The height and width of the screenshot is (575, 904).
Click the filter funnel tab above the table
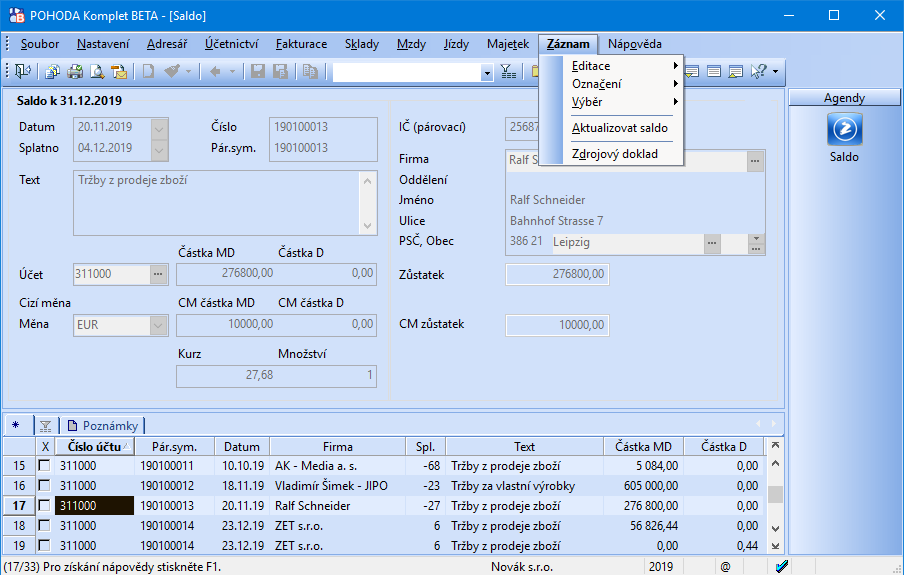point(45,426)
